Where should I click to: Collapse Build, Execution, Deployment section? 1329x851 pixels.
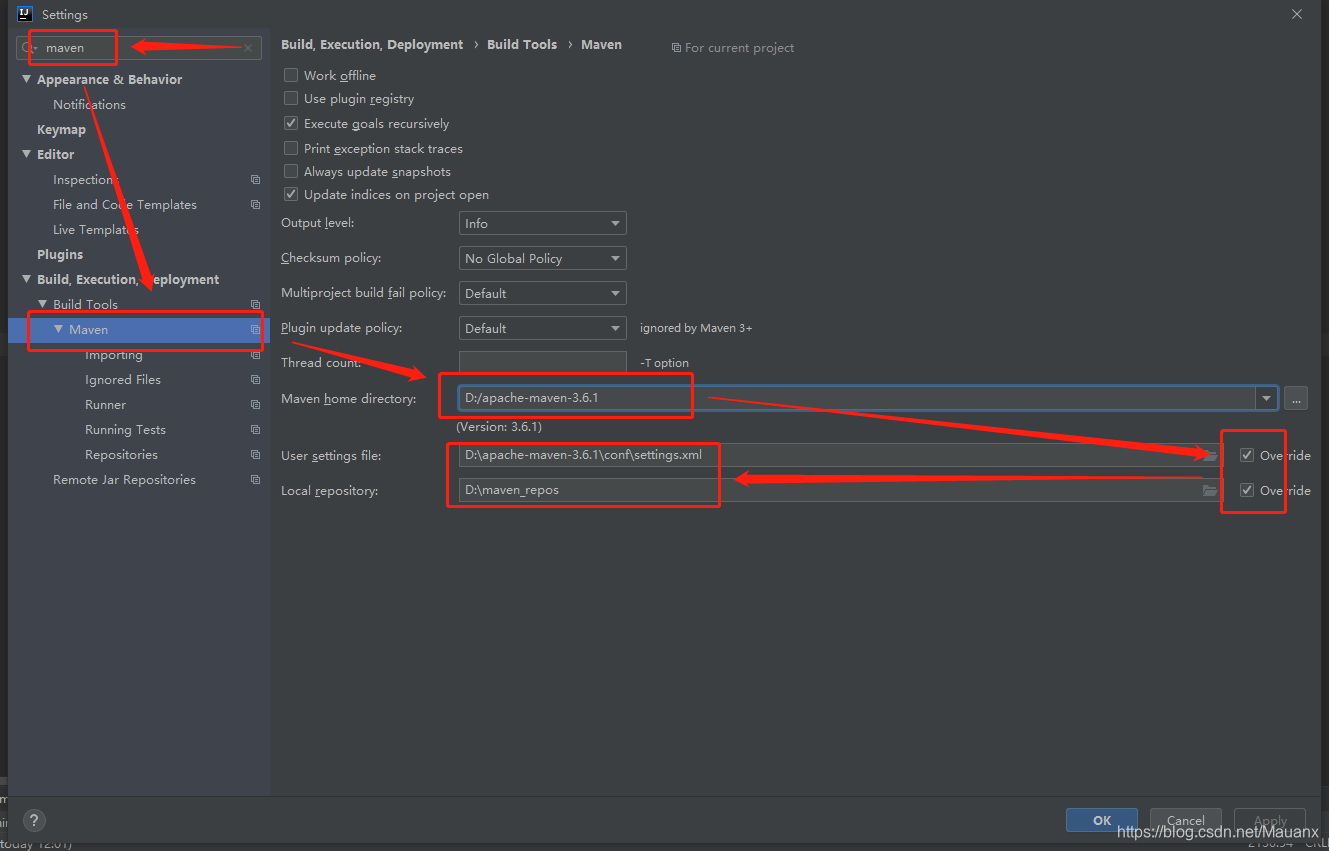(x=27, y=279)
